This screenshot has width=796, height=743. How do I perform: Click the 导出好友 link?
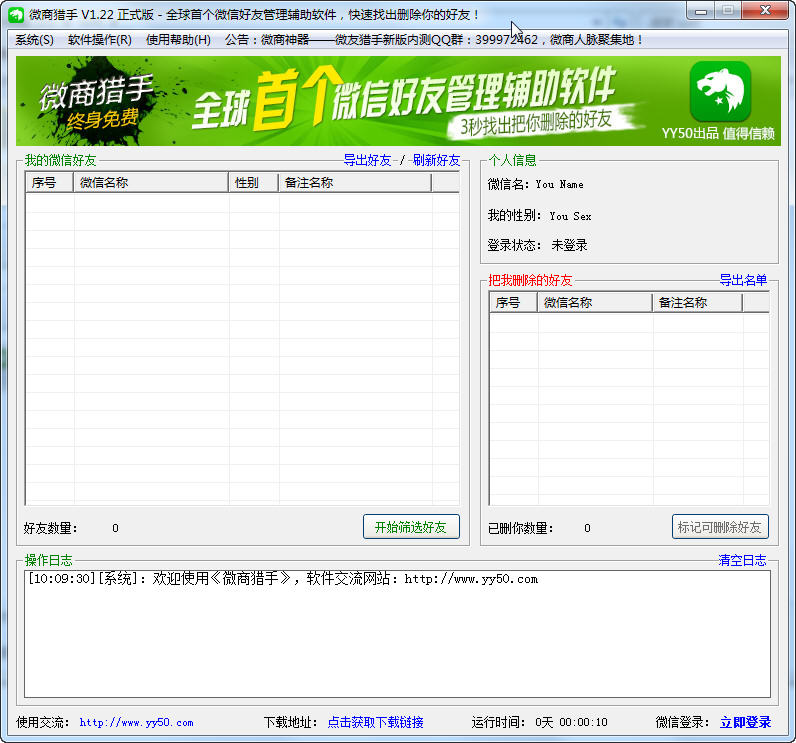(x=367, y=160)
